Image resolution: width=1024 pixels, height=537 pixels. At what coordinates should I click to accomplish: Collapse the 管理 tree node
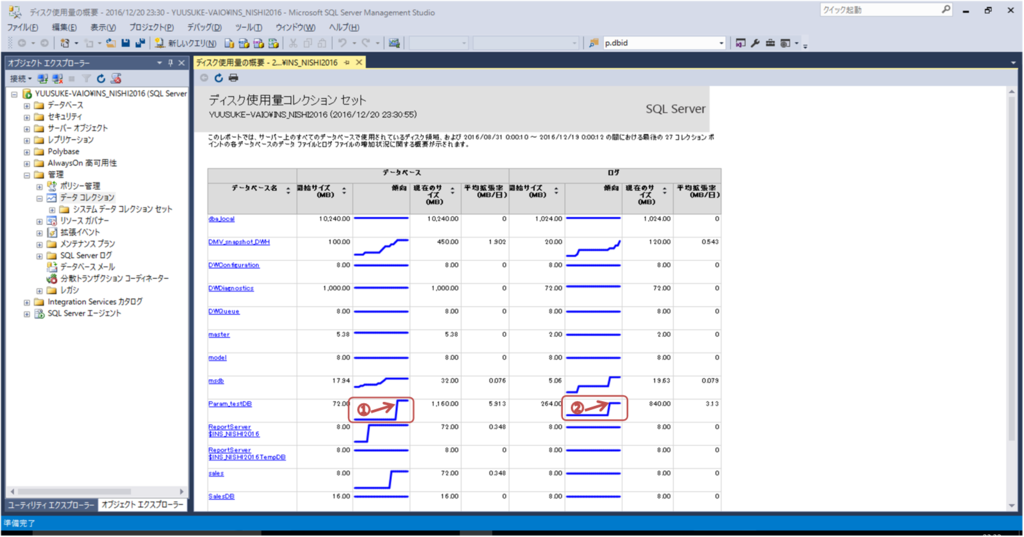27,175
